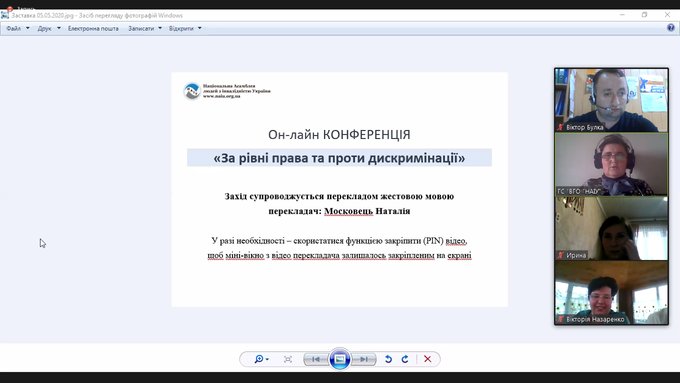Expand the Друк dropdown menu
Image resolution: width=680 pixels, height=383 pixels.
[49, 28]
